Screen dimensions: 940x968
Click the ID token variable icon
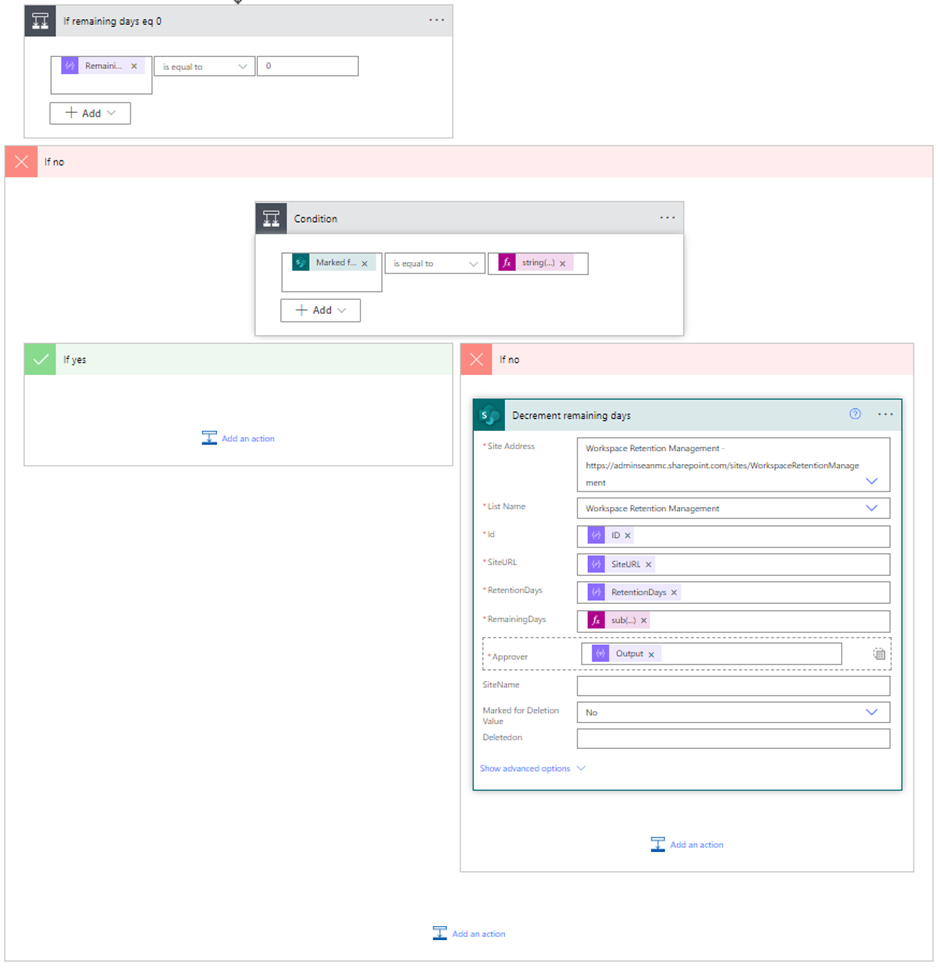coord(596,535)
